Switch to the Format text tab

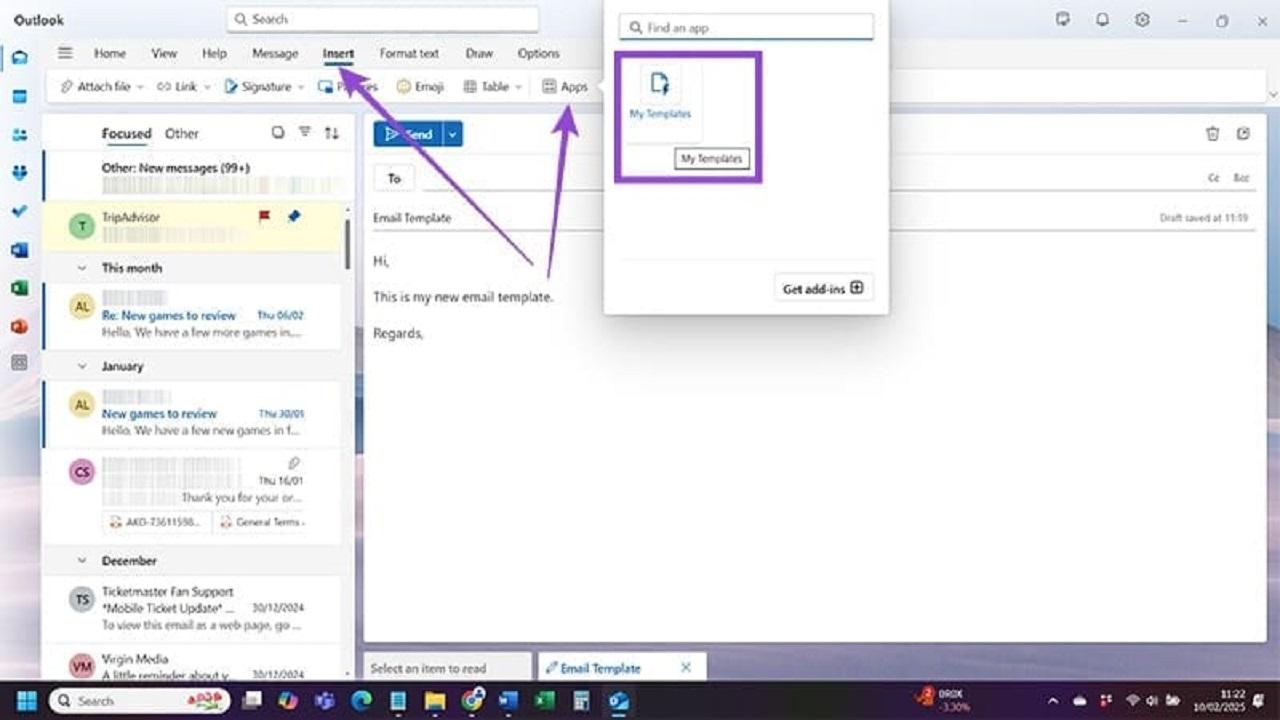coord(409,54)
